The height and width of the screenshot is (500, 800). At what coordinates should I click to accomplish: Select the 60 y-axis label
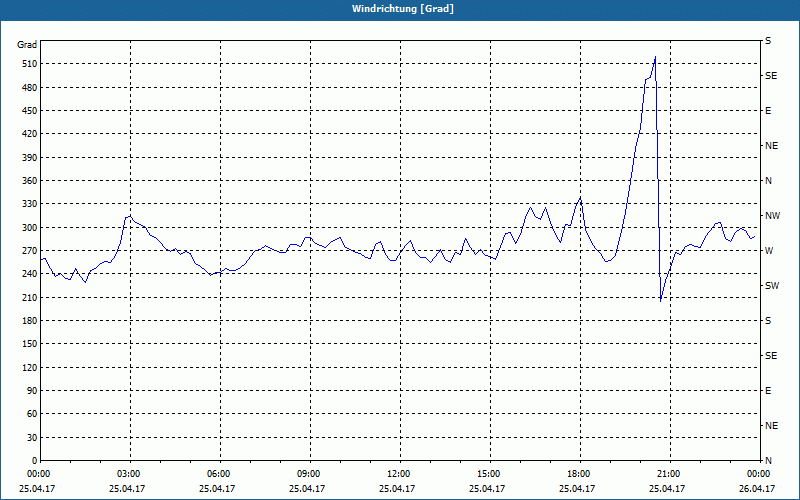pos(32,414)
